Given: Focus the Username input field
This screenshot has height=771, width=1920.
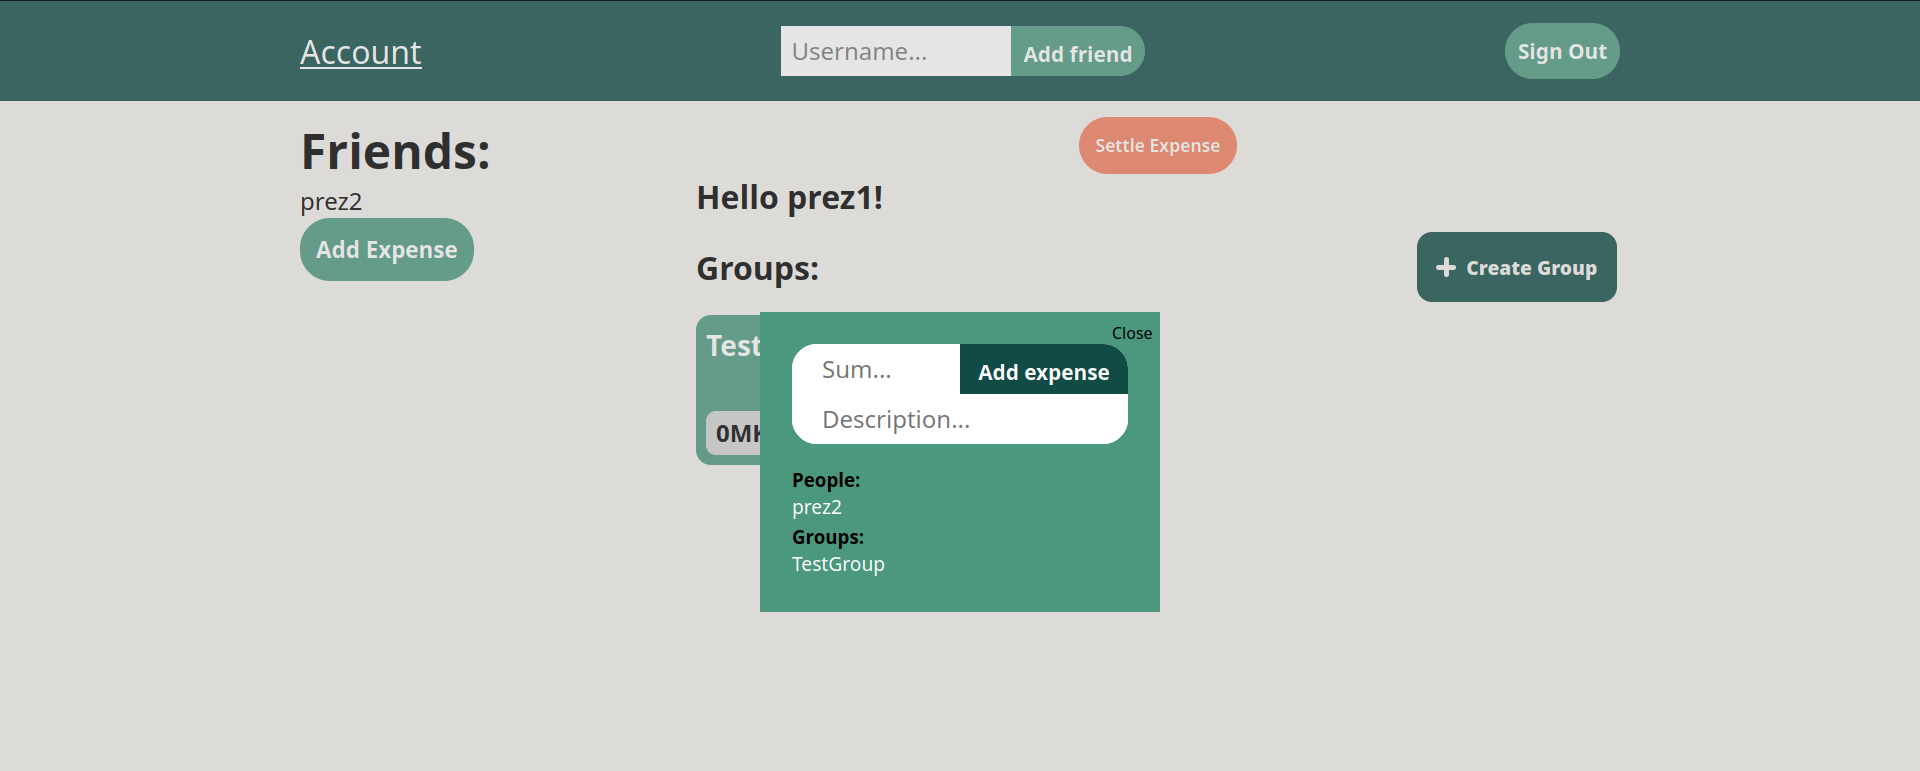Looking at the screenshot, I should pyautogui.click(x=895, y=52).
